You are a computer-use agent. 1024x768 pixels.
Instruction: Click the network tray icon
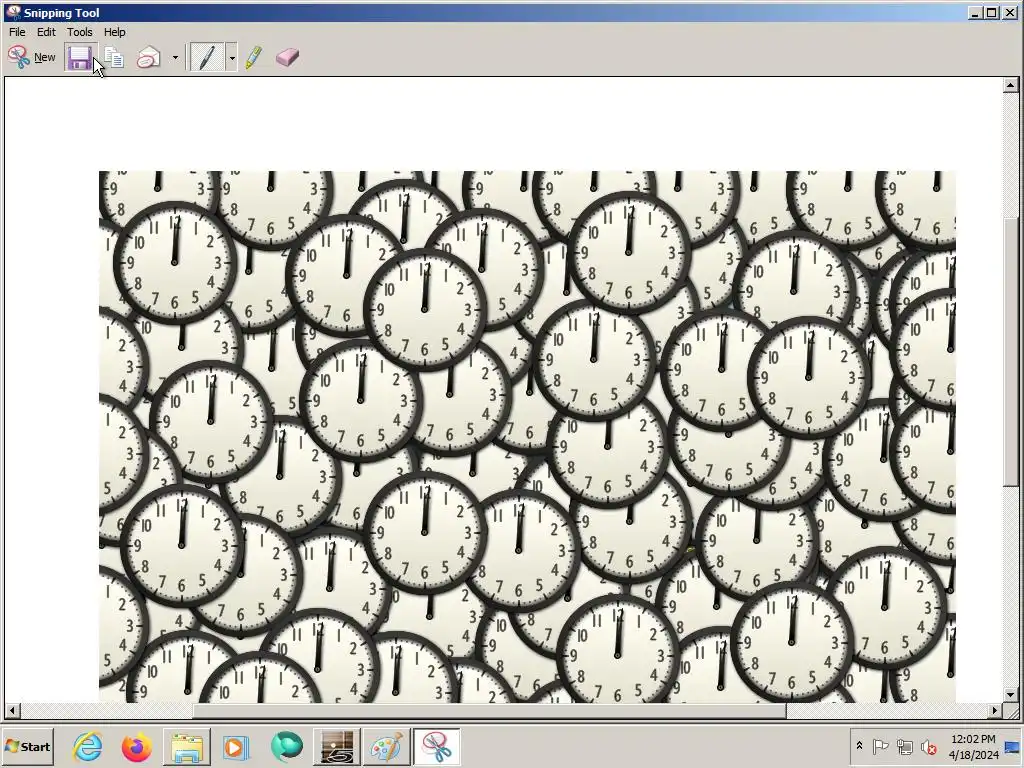click(904, 746)
